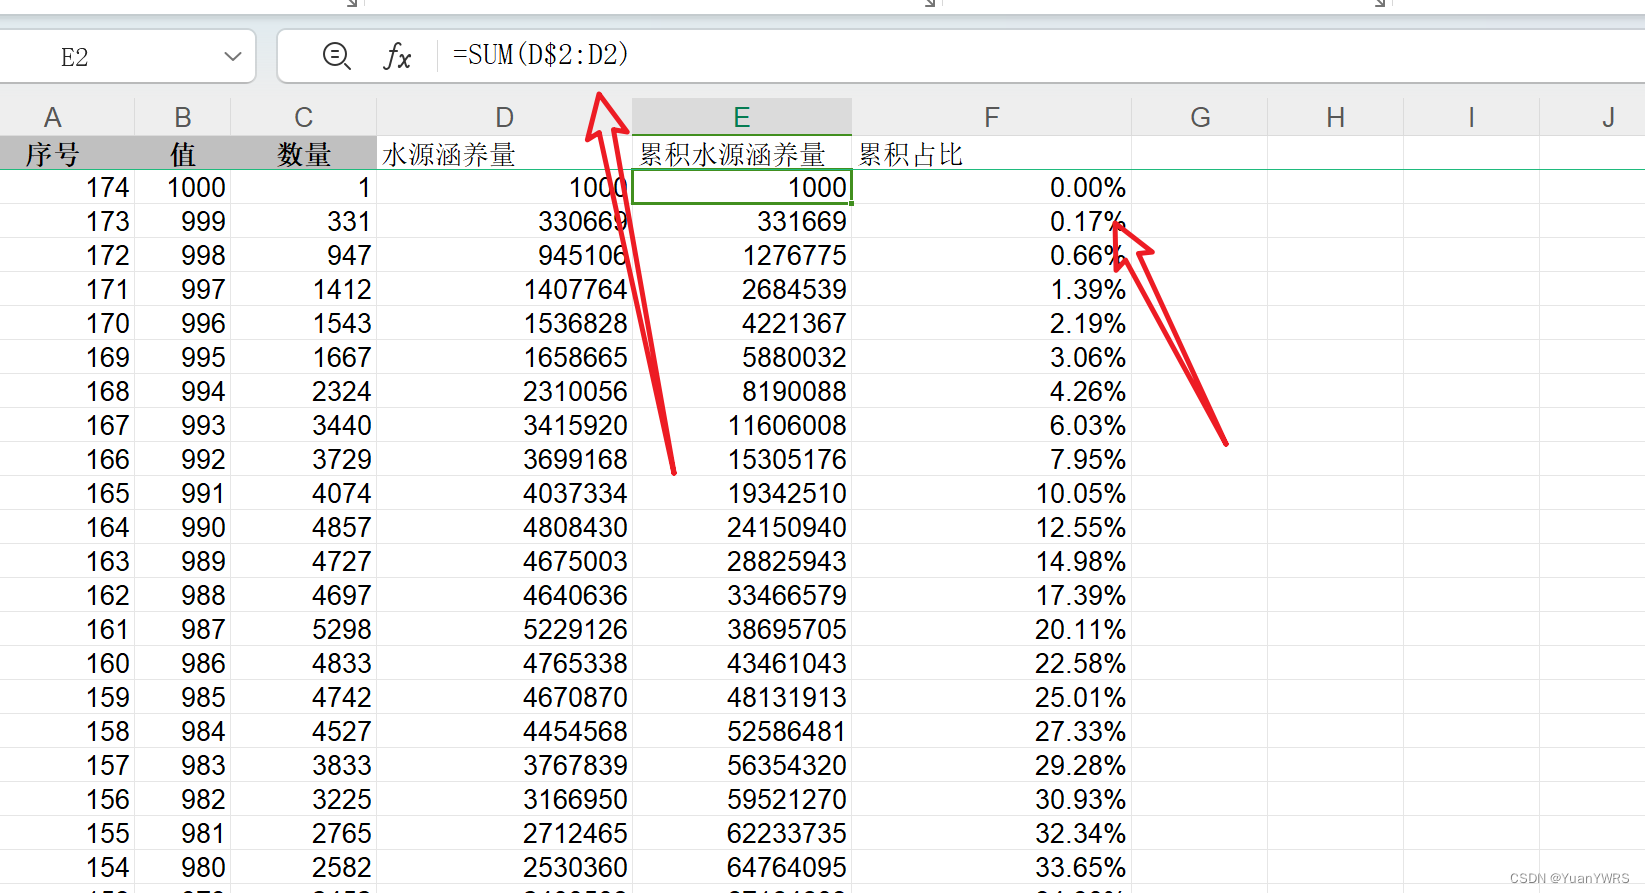1645x893 pixels.
Task: Select cell with value 1407764
Action: pyautogui.click(x=505, y=289)
